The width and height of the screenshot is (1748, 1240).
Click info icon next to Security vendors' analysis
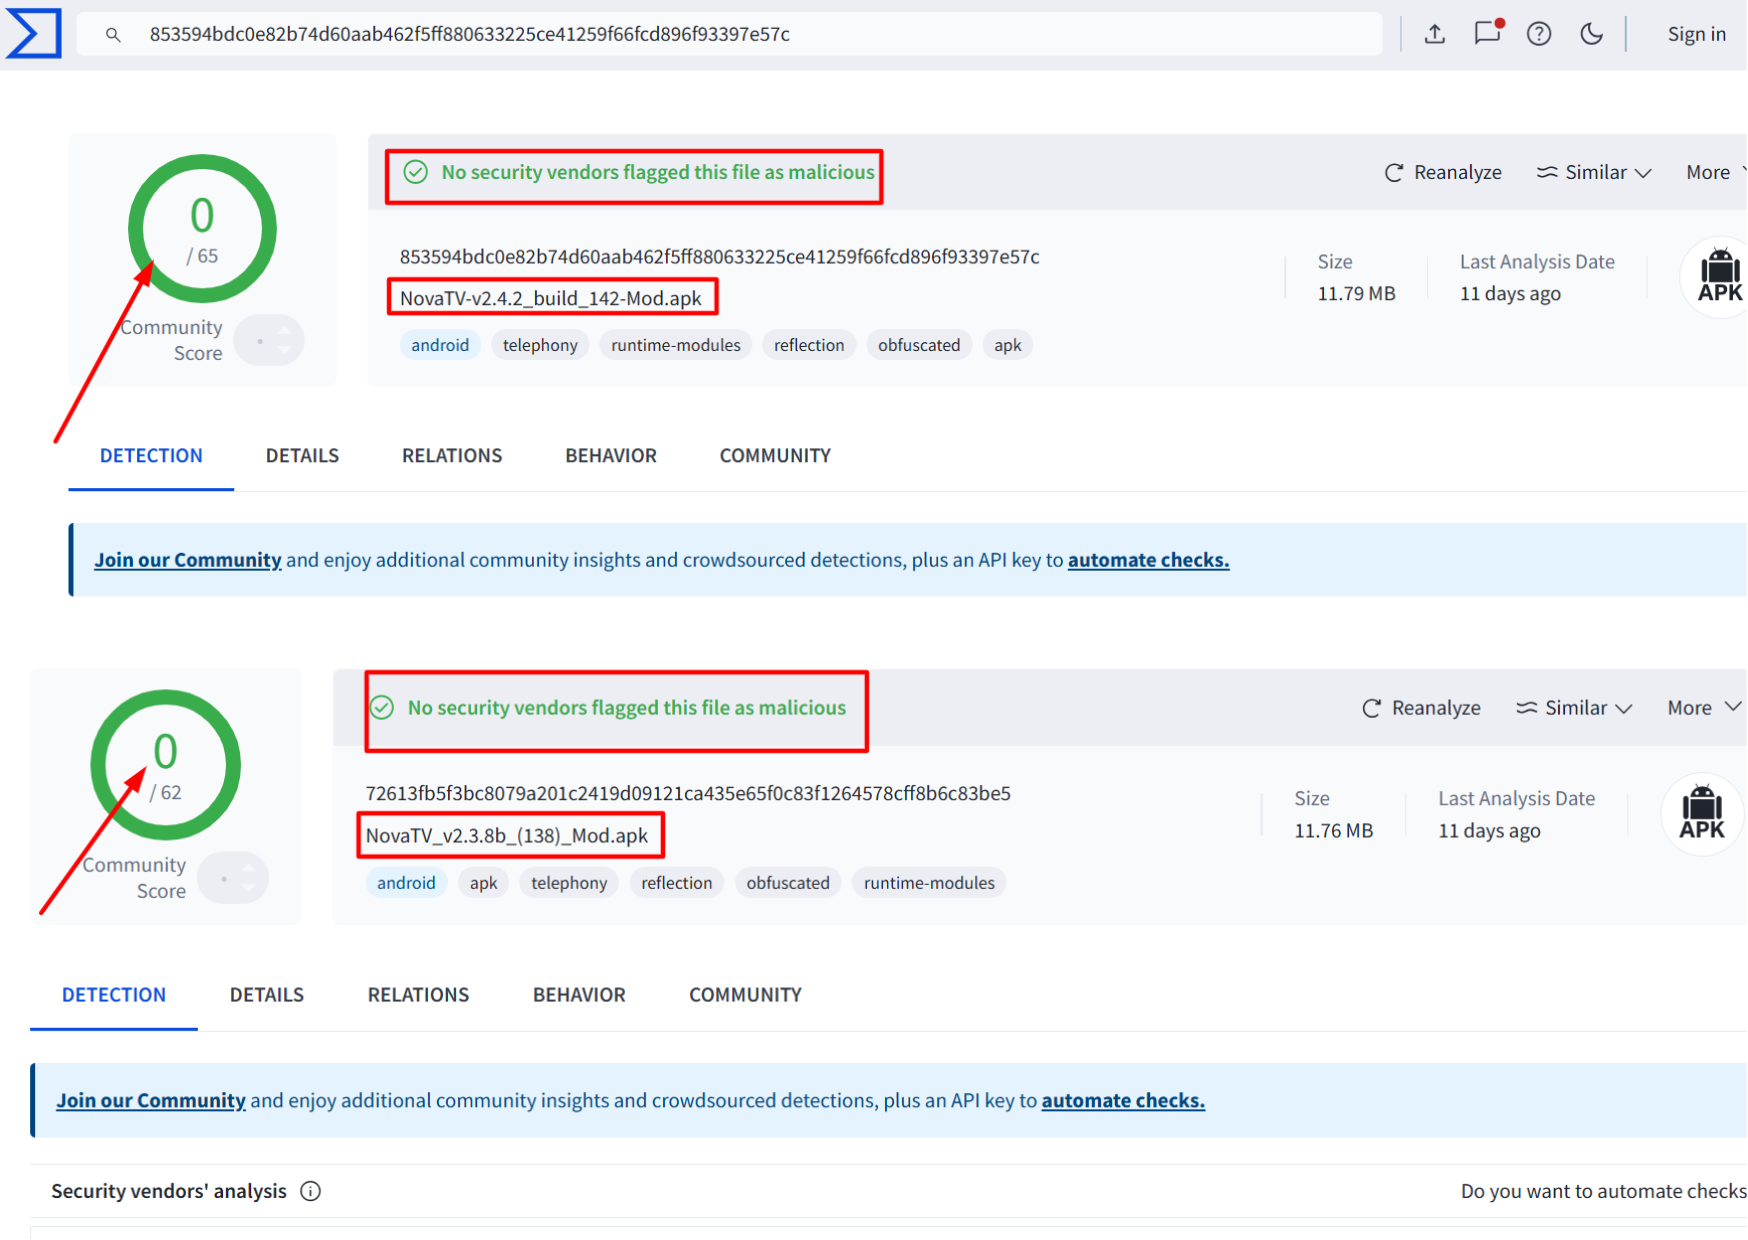[311, 1191]
